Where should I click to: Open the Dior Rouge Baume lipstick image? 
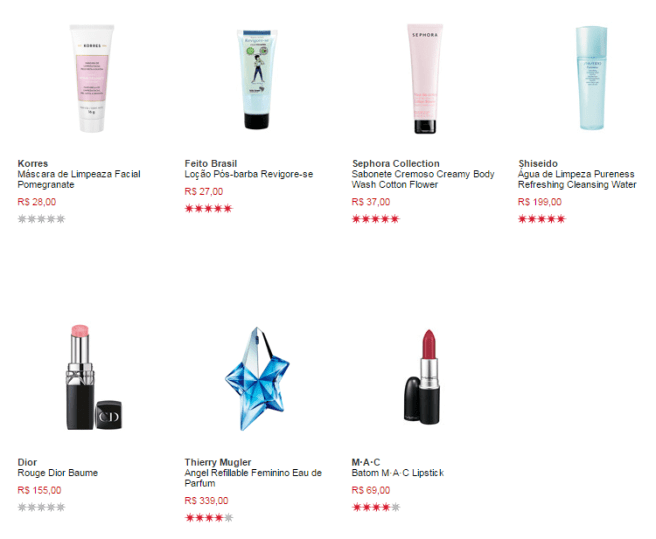click(94, 377)
